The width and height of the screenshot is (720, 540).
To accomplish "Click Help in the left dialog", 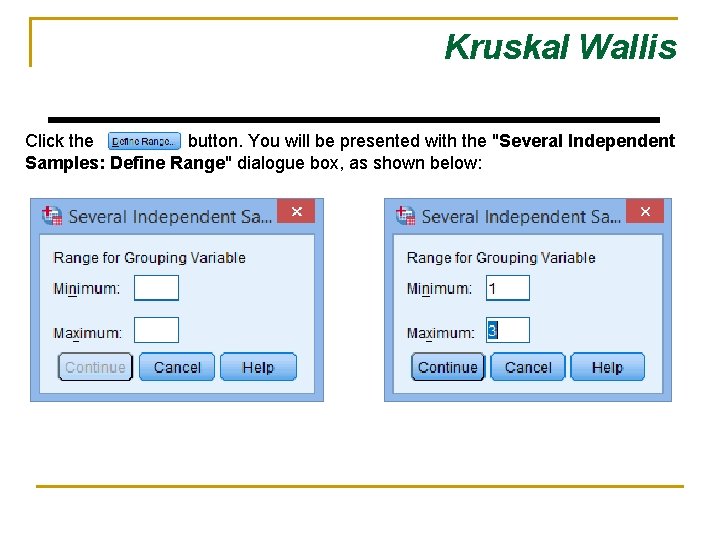I will 258,367.
